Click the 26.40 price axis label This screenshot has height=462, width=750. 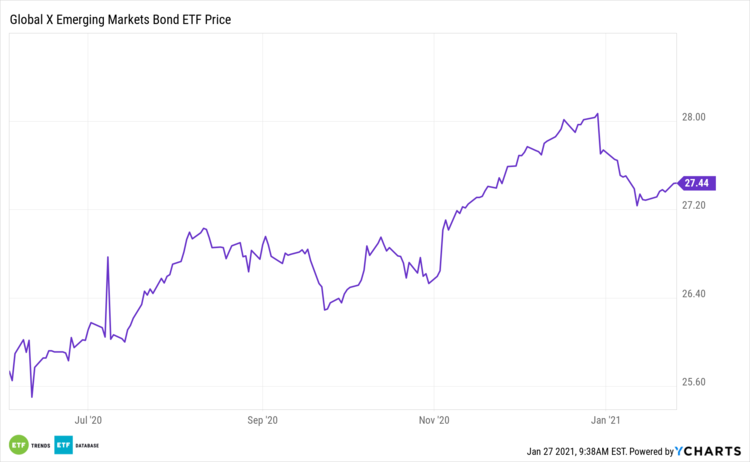(x=693, y=294)
